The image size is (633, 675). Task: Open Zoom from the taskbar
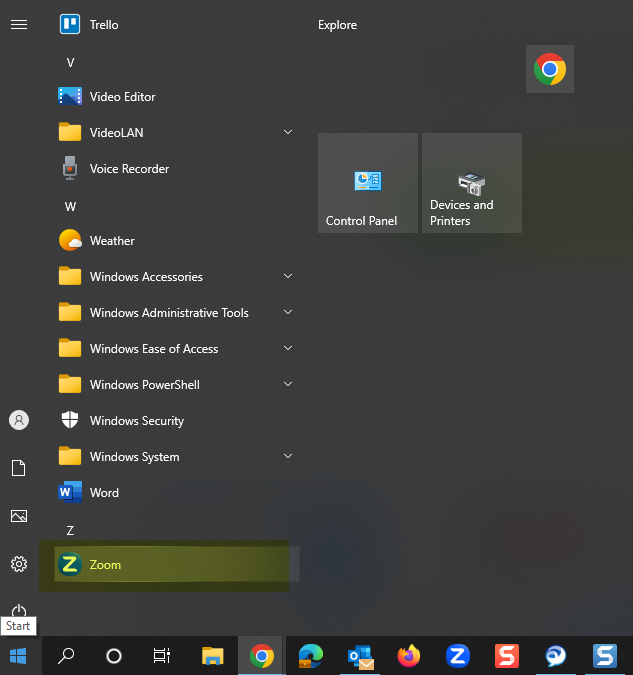[x=457, y=656]
